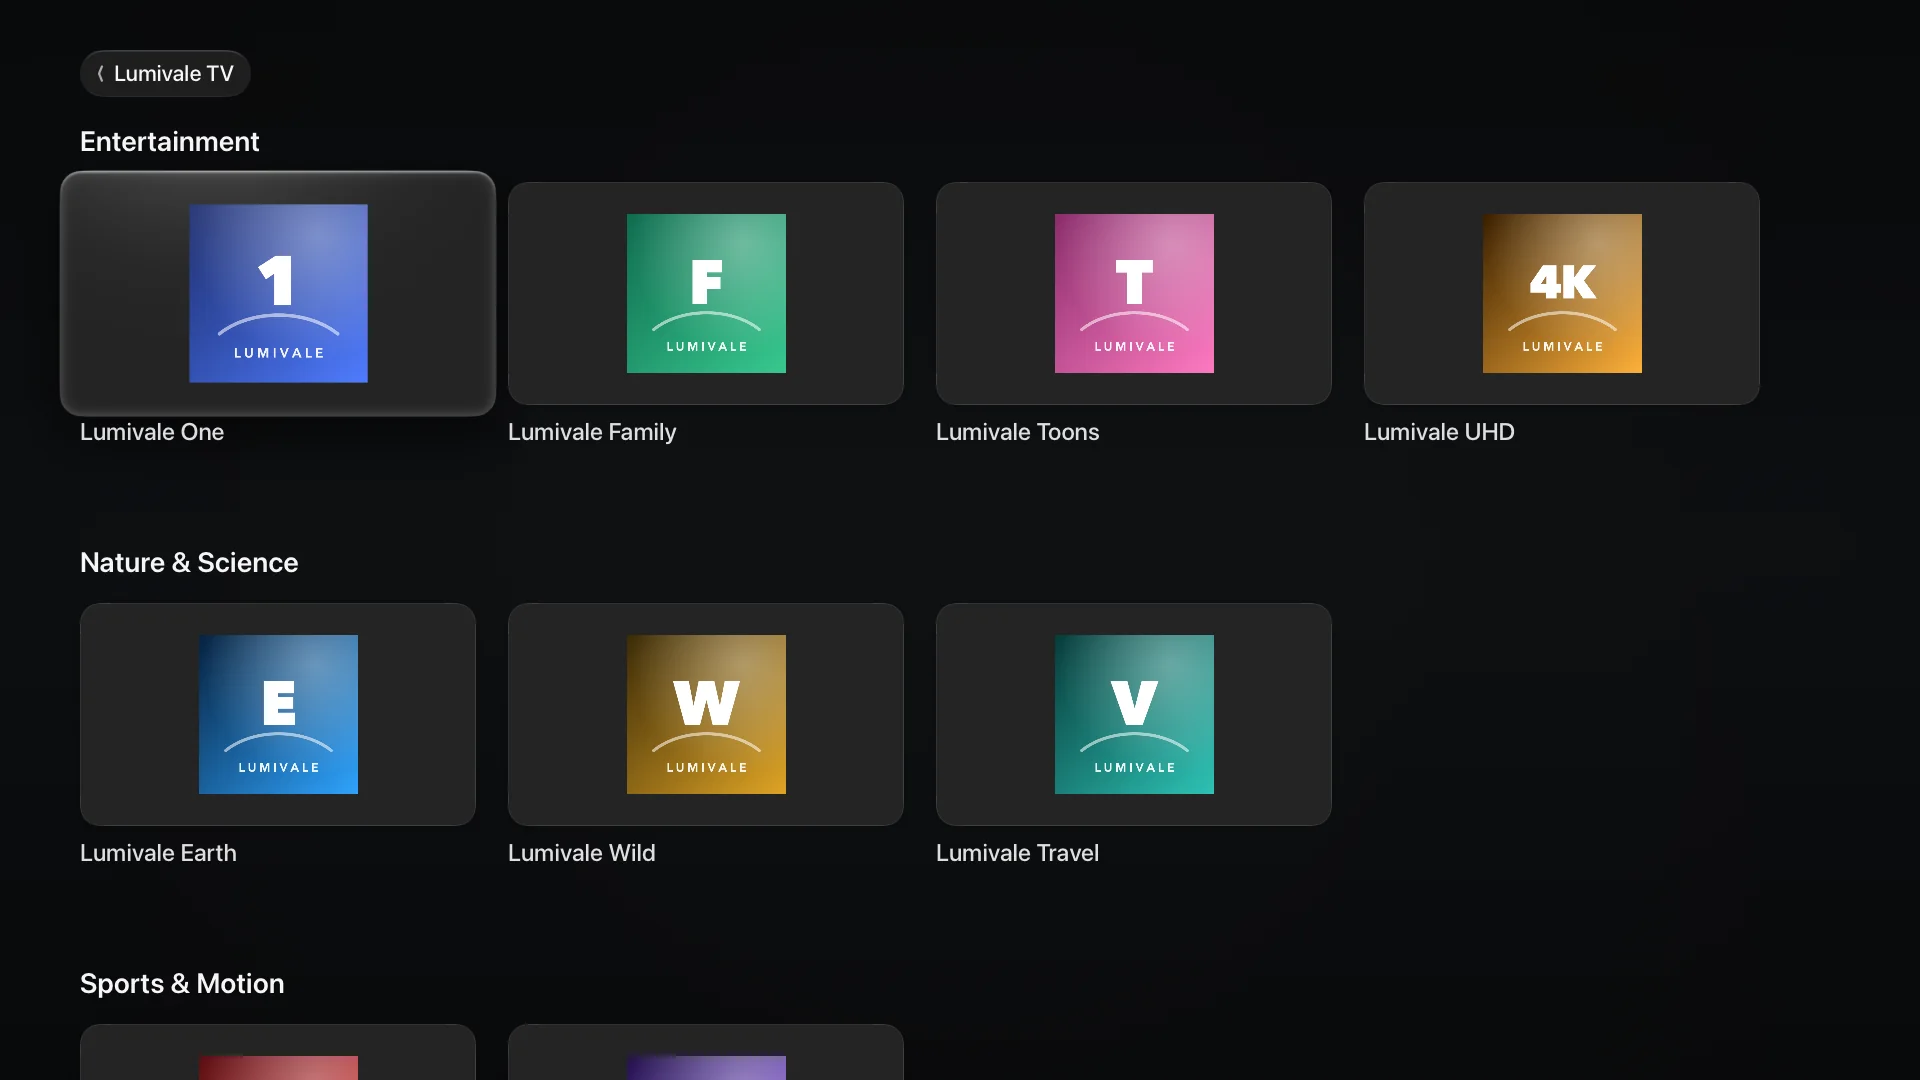Open the Lumivale One channel icon

pyautogui.click(x=278, y=293)
